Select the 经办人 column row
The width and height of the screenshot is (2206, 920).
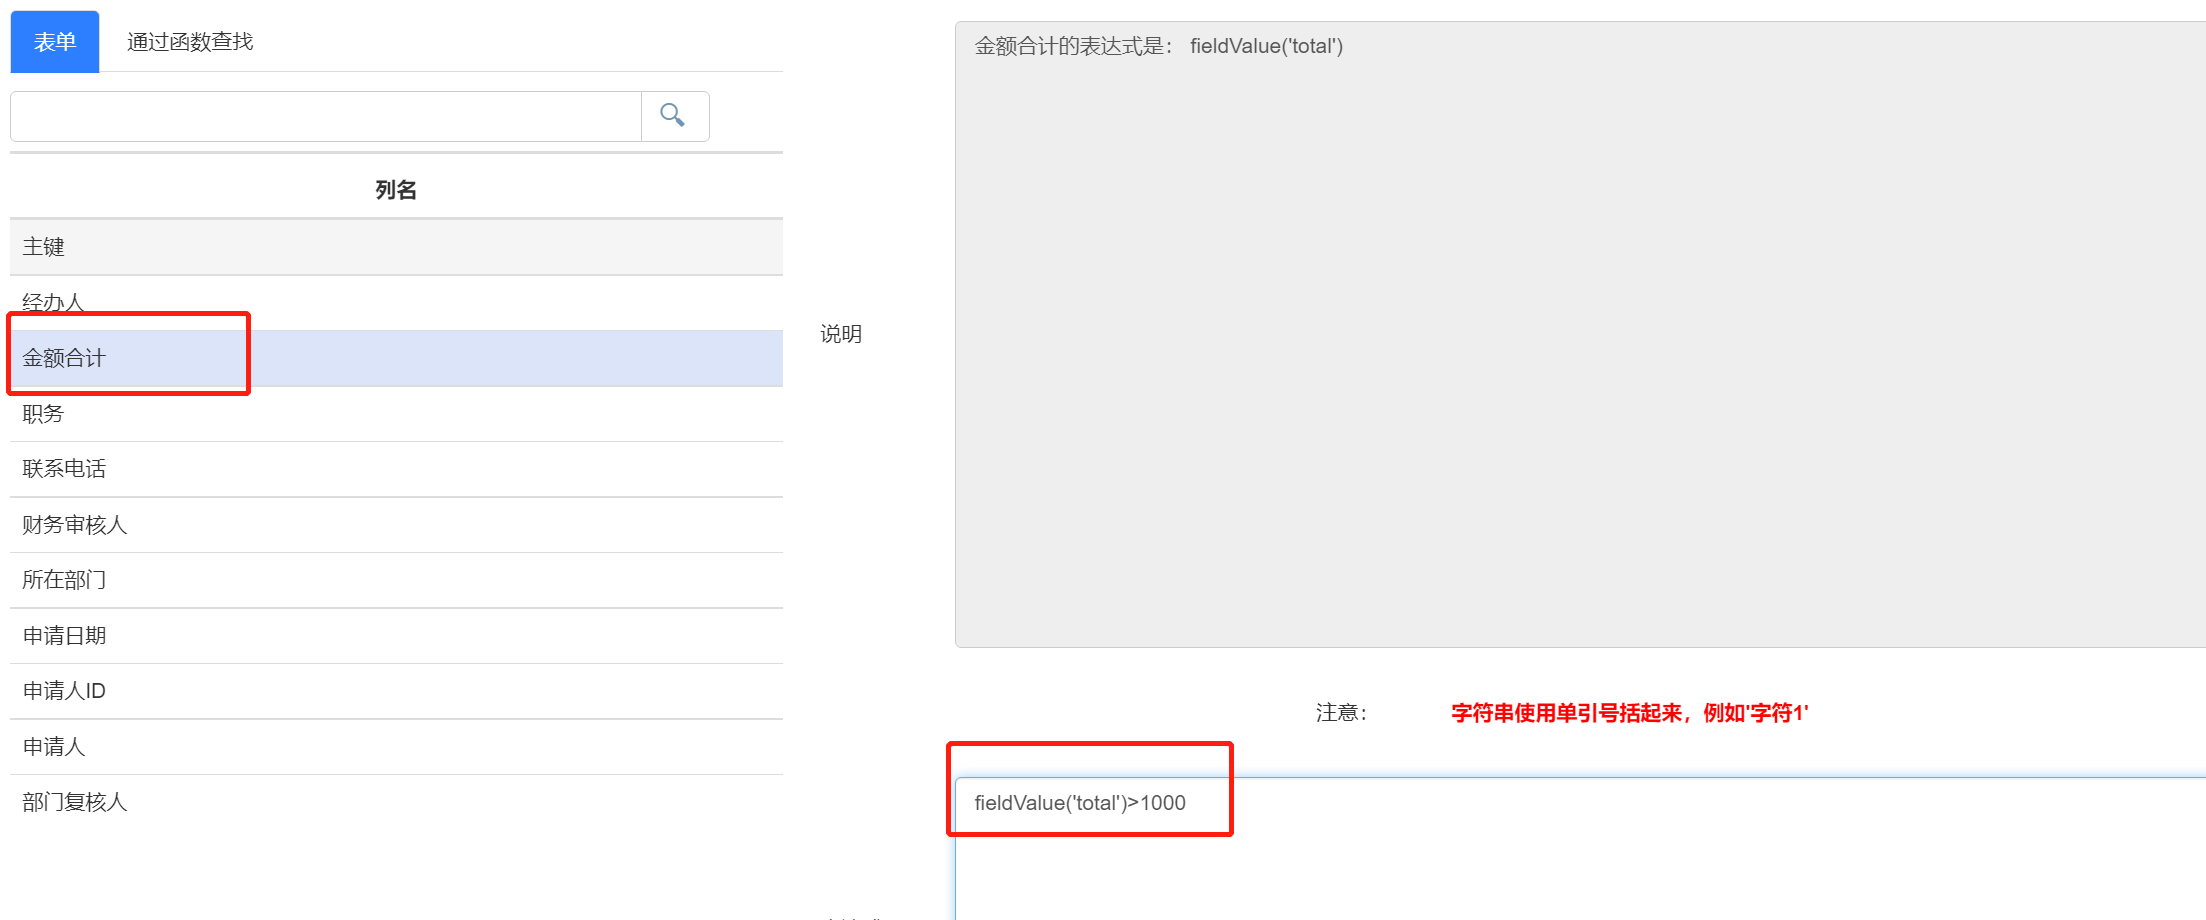pyautogui.click(x=396, y=302)
